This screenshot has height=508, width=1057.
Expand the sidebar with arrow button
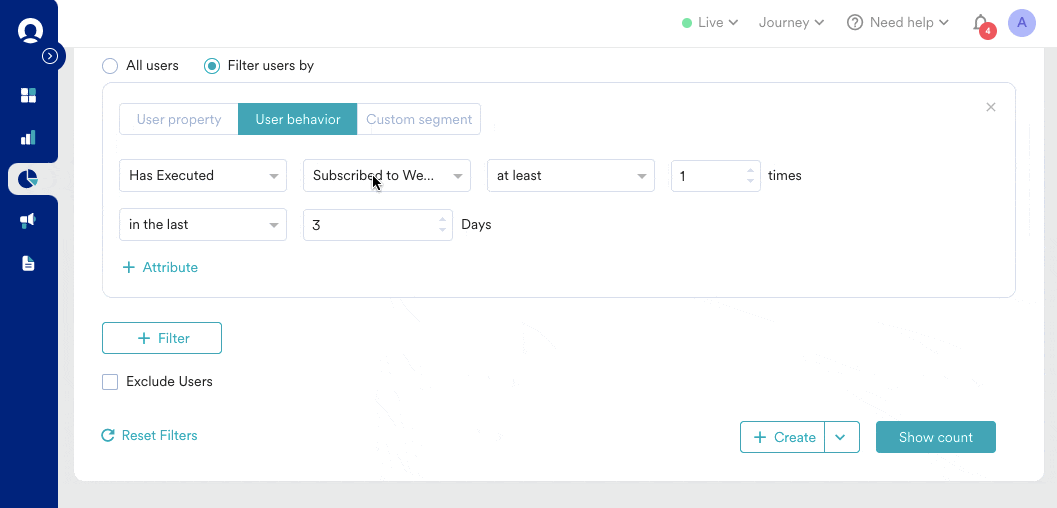click(50, 57)
